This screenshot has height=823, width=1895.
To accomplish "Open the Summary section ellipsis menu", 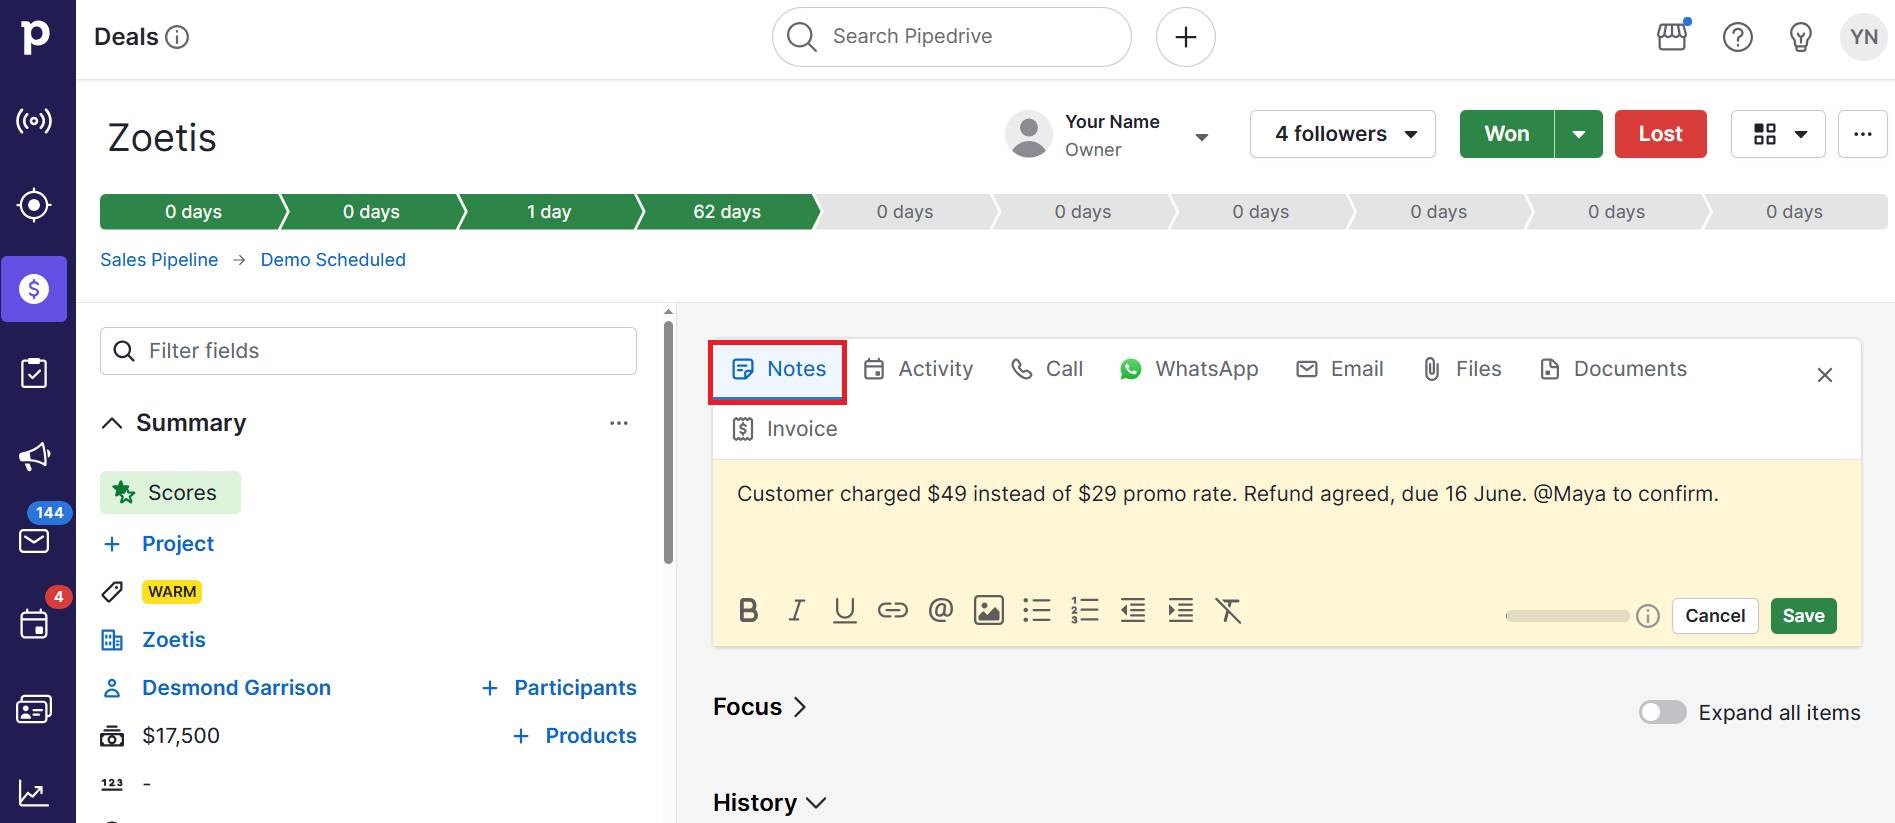I will pyautogui.click(x=619, y=423).
